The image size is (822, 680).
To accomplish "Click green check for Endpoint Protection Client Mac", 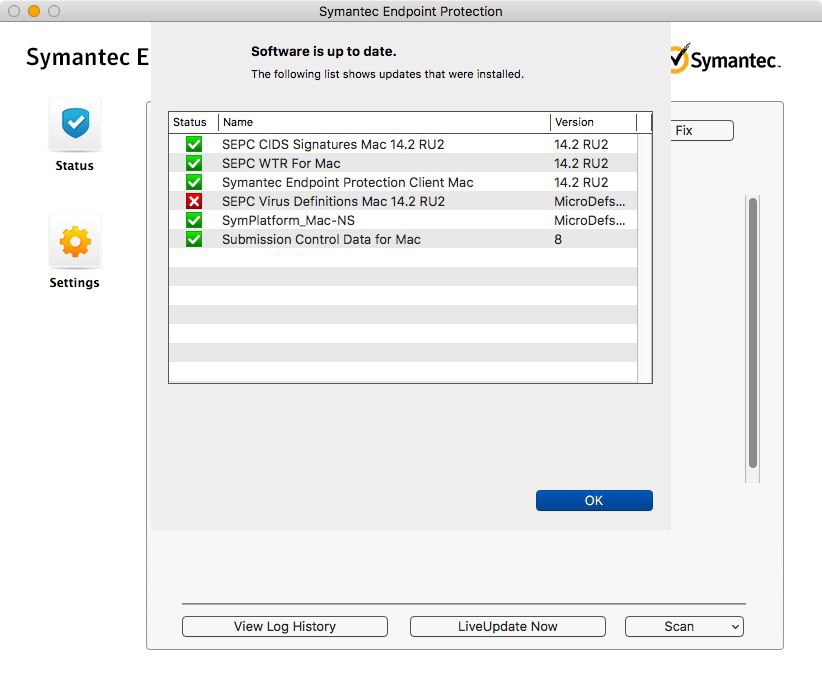I will tap(194, 182).
